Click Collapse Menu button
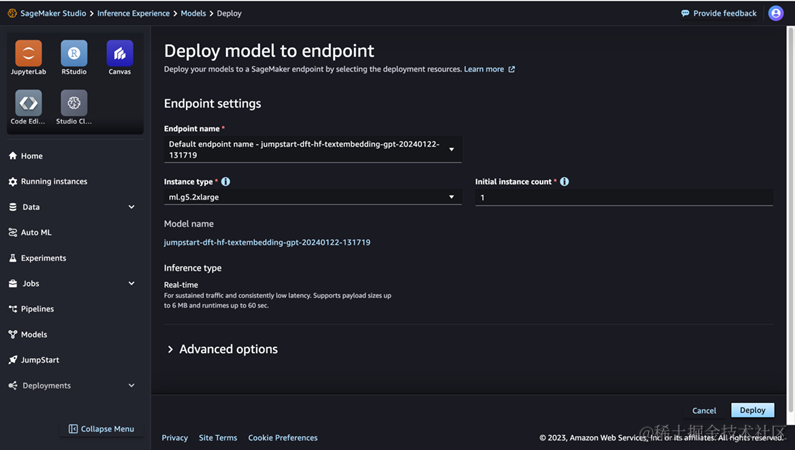The height and width of the screenshot is (450, 795). pos(101,429)
